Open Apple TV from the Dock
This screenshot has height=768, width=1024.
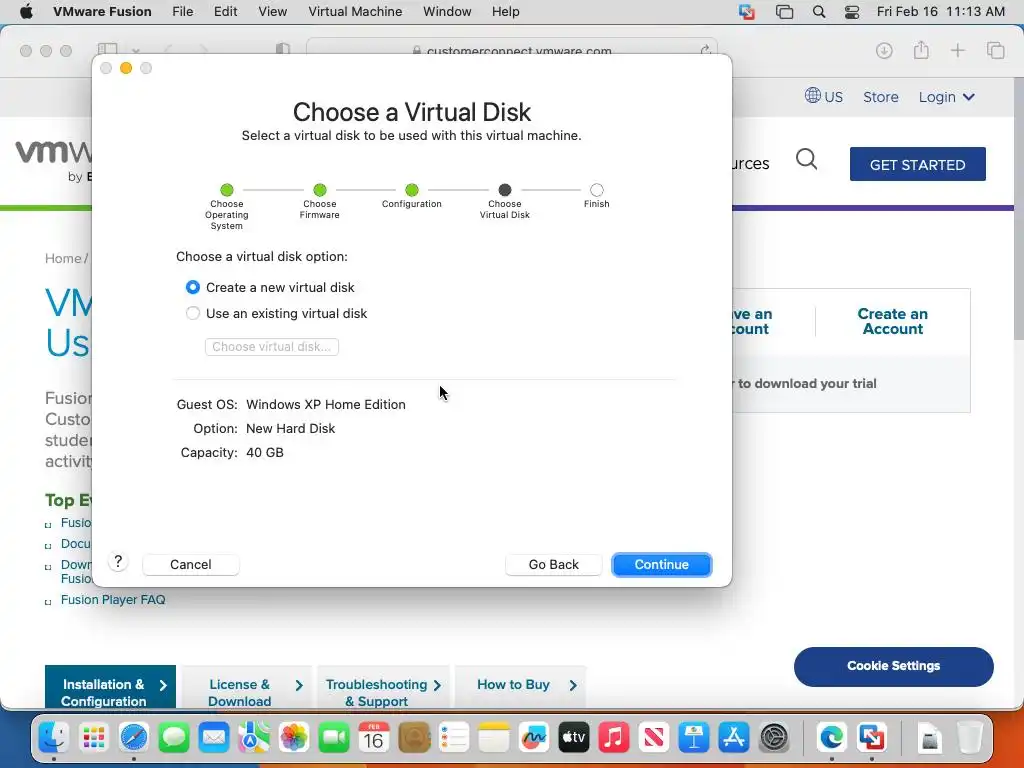(x=574, y=737)
